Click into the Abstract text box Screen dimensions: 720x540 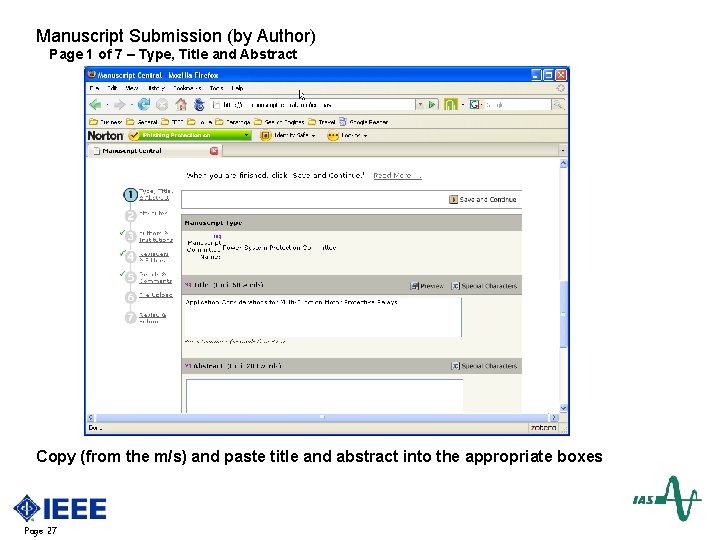click(x=324, y=396)
